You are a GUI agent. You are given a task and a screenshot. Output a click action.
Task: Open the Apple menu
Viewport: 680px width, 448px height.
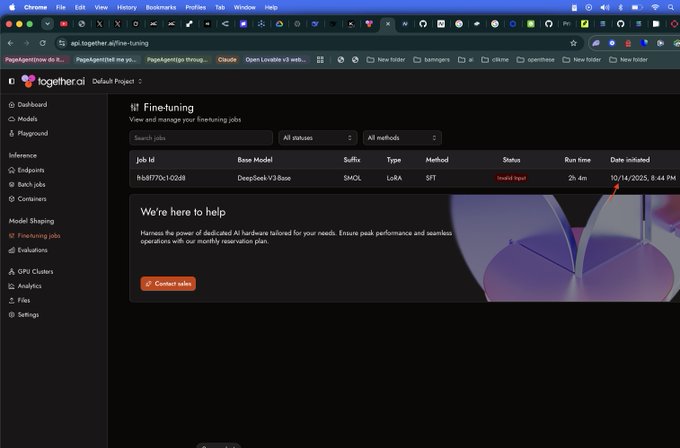click(12, 7)
